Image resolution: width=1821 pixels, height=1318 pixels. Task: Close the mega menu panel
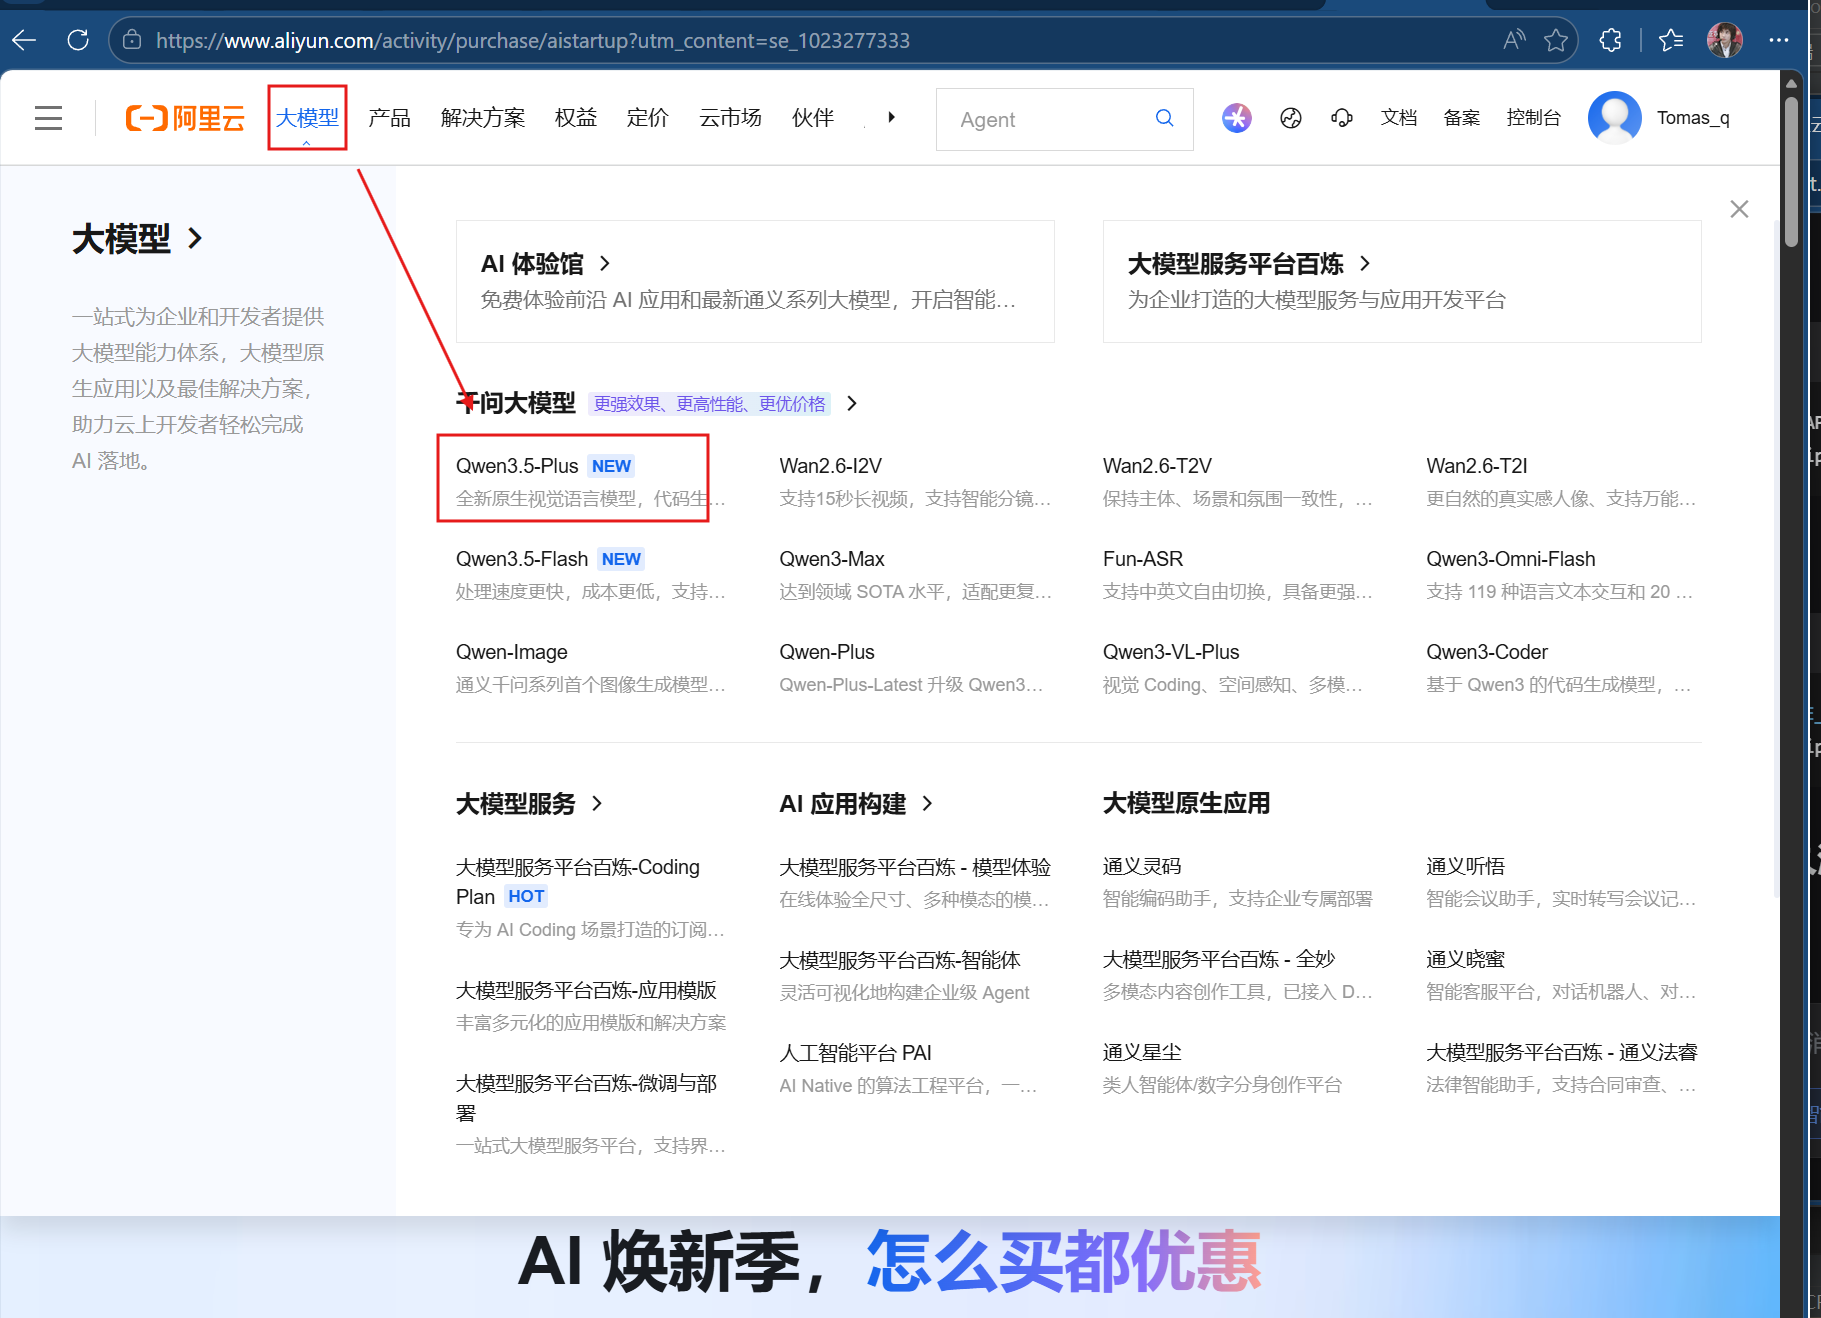click(x=1739, y=209)
